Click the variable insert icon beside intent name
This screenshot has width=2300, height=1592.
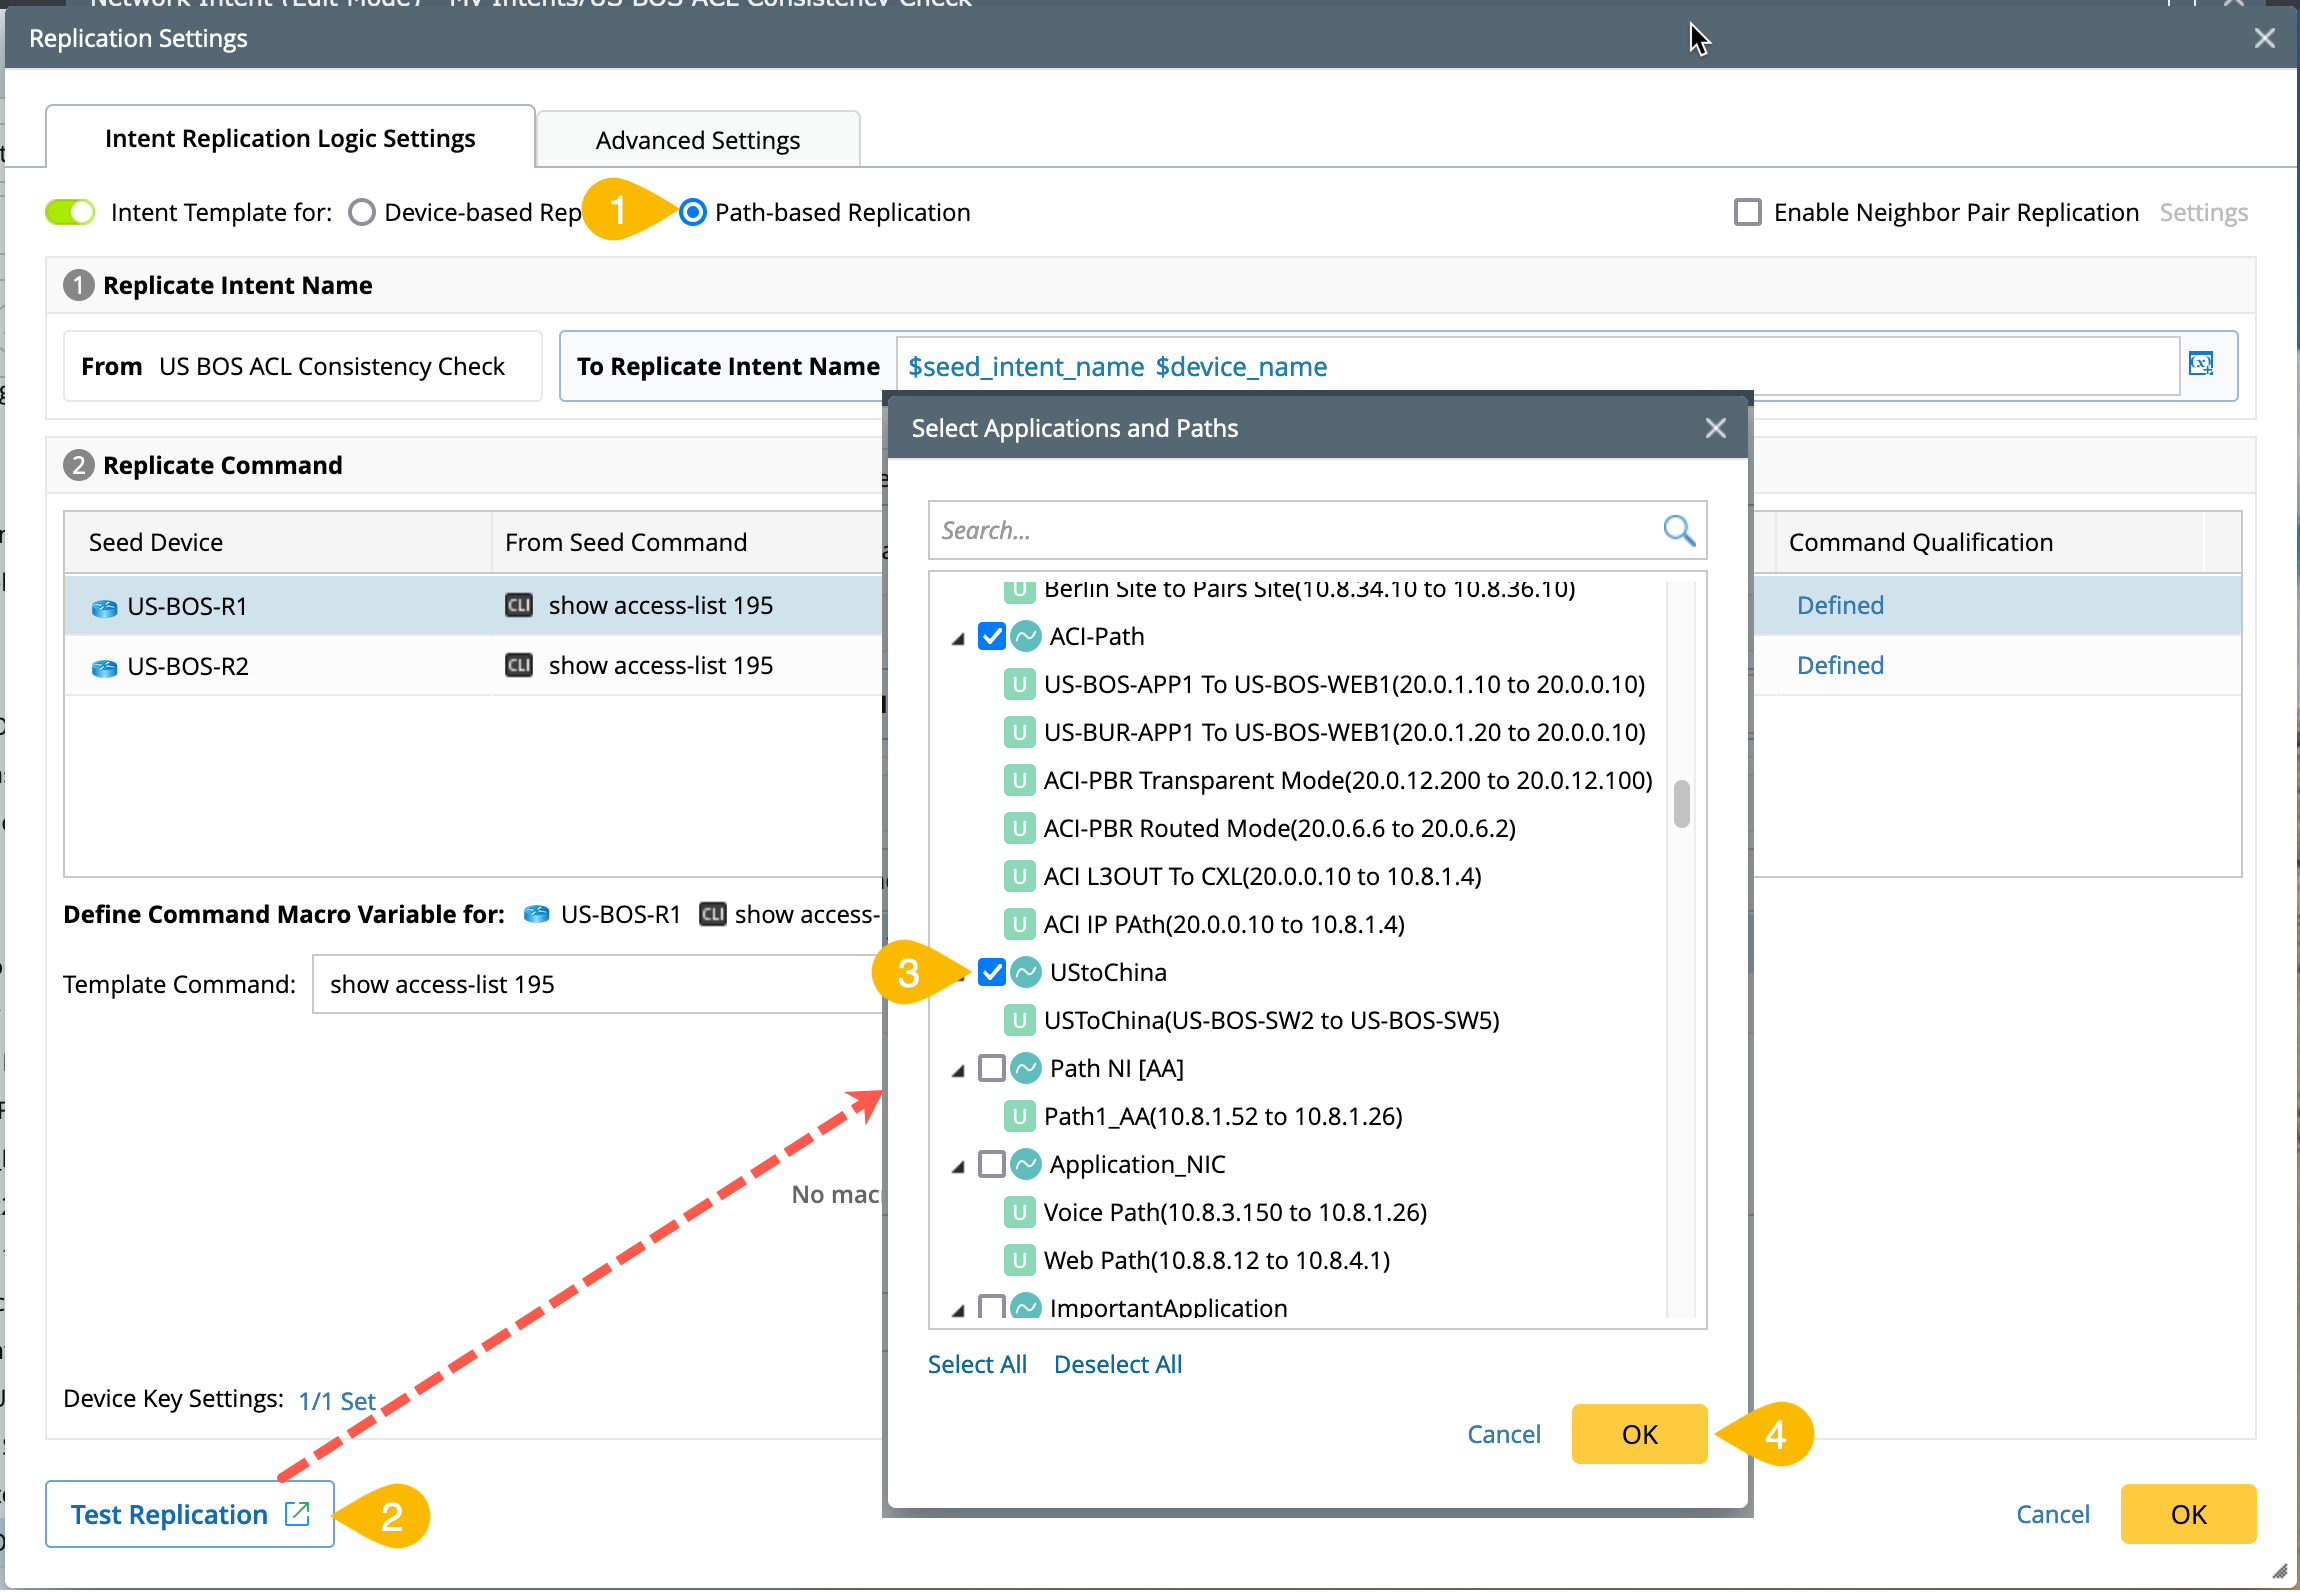coord(2201,364)
